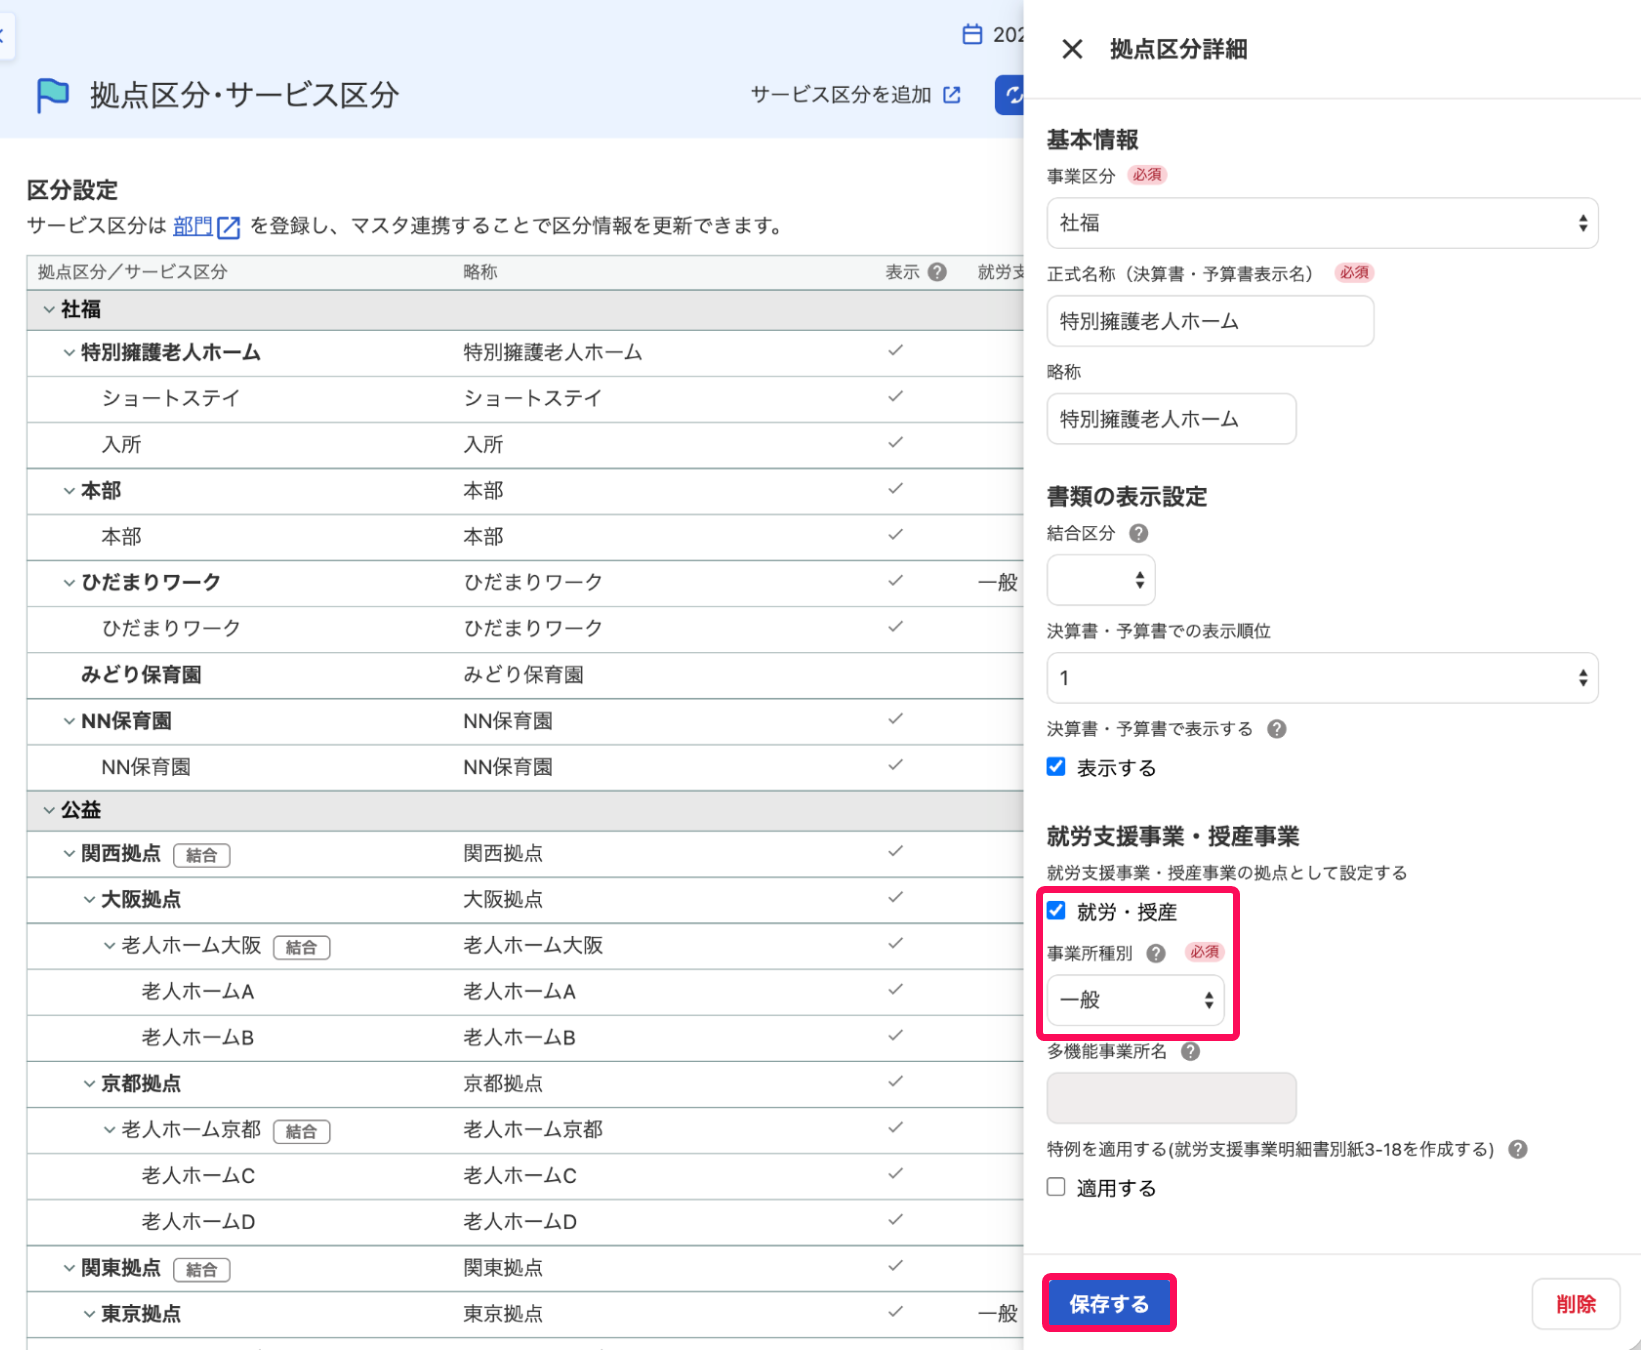Screen dimensions: 1641x1350
Task: Edit the 略称 input field
Action: [x=1171, y=419]
